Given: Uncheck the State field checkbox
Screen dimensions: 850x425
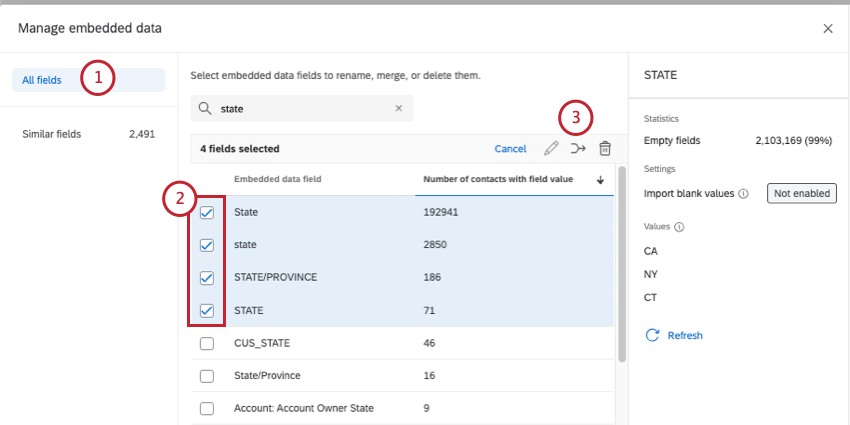Looking at the screenshot, I should [207, 213].
